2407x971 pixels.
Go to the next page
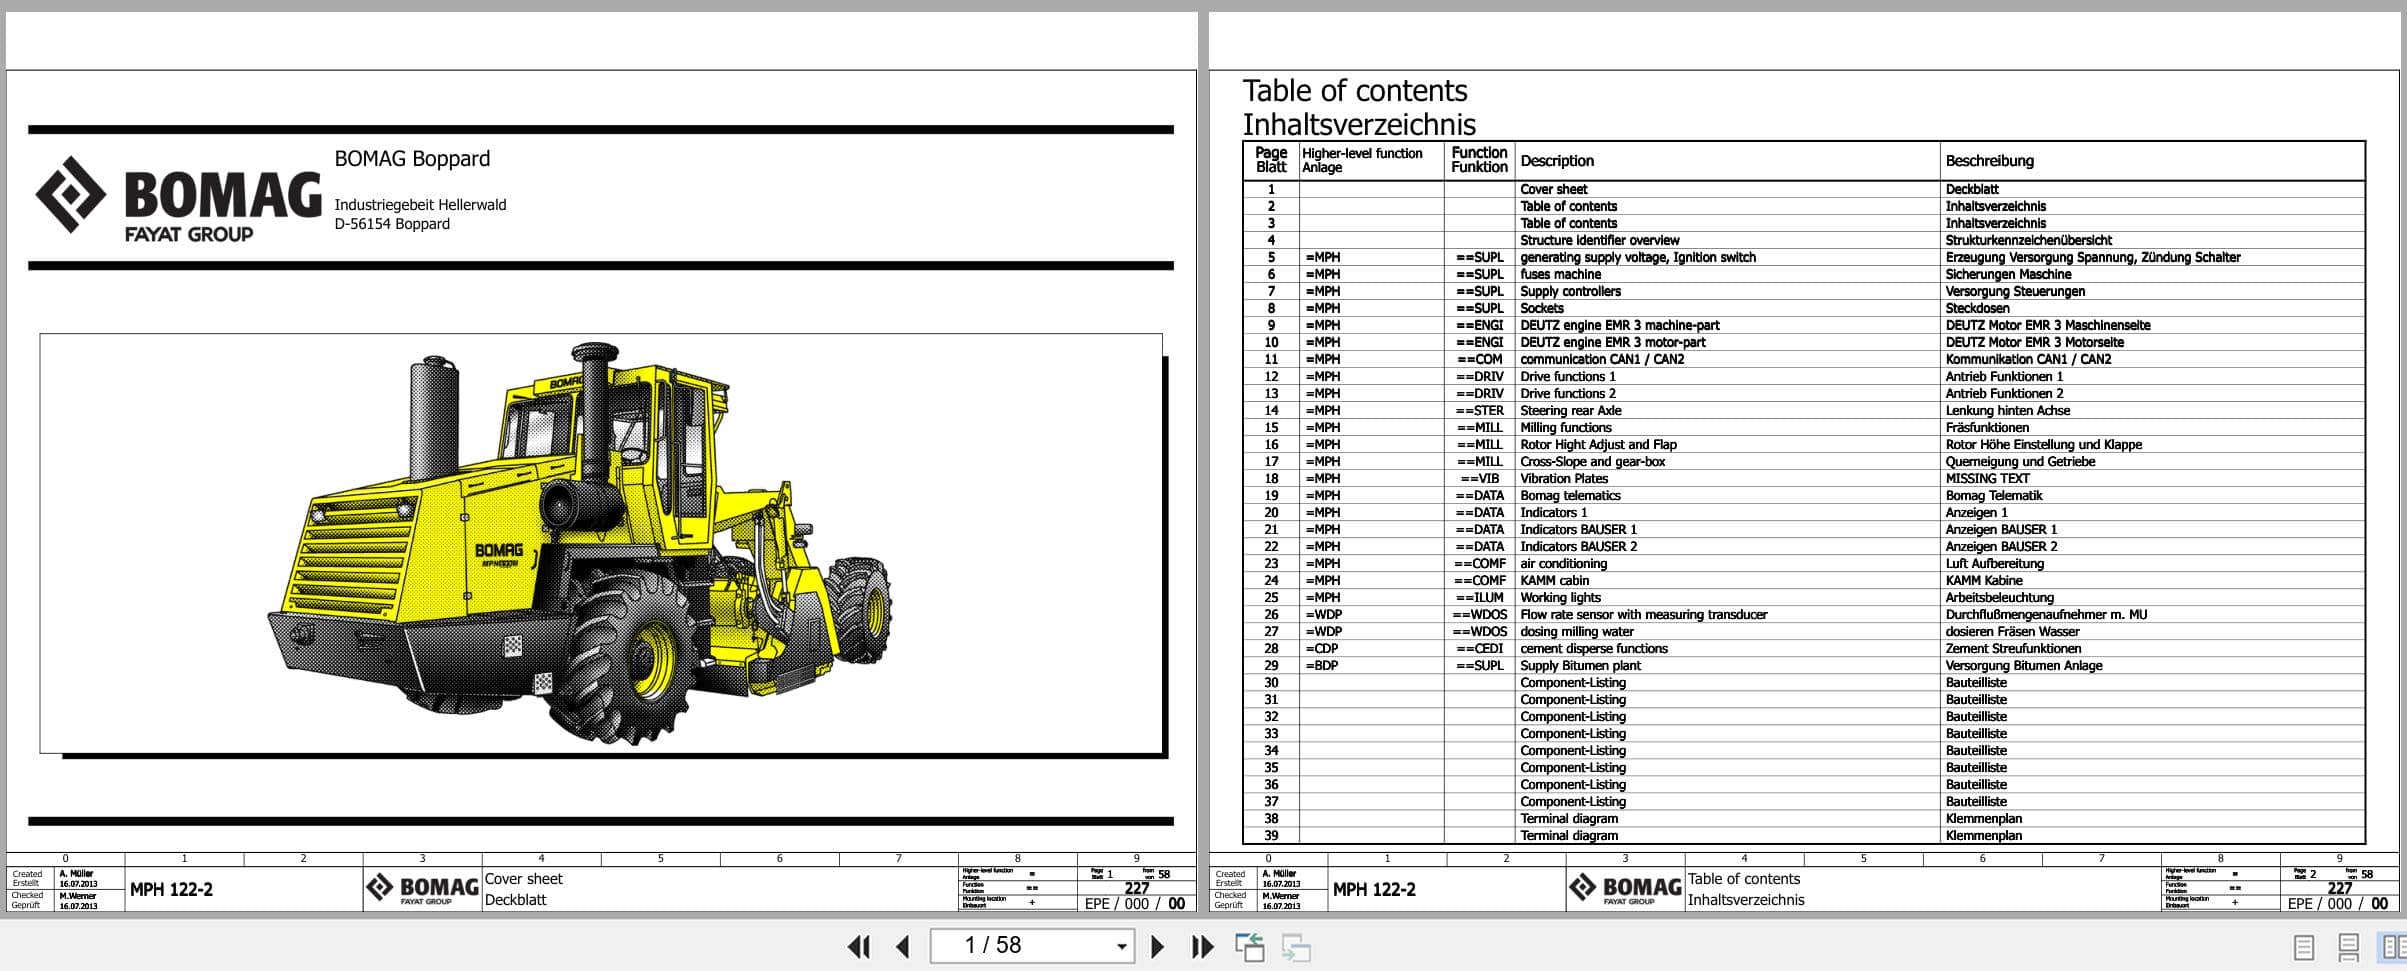click(x=1157, y=946)
